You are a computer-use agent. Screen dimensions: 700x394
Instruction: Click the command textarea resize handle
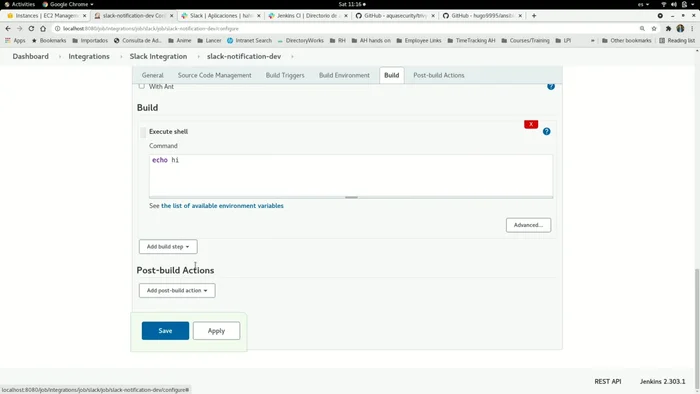[351, 197]
